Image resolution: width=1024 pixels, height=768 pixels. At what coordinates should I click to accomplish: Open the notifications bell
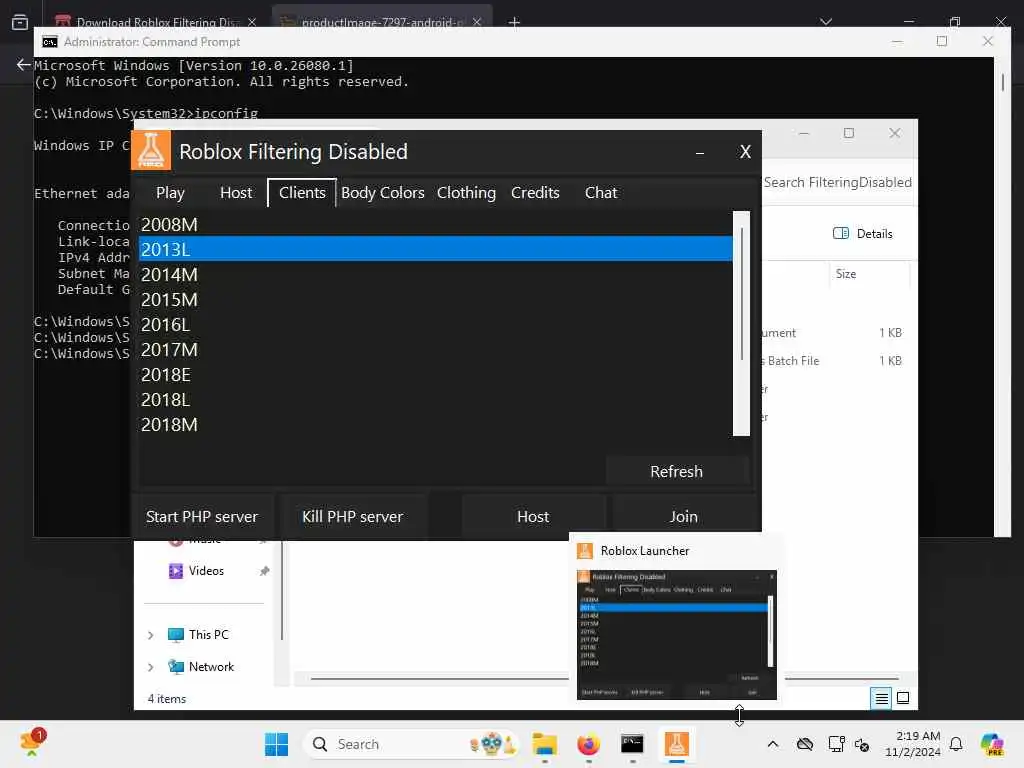coord(956,744)
